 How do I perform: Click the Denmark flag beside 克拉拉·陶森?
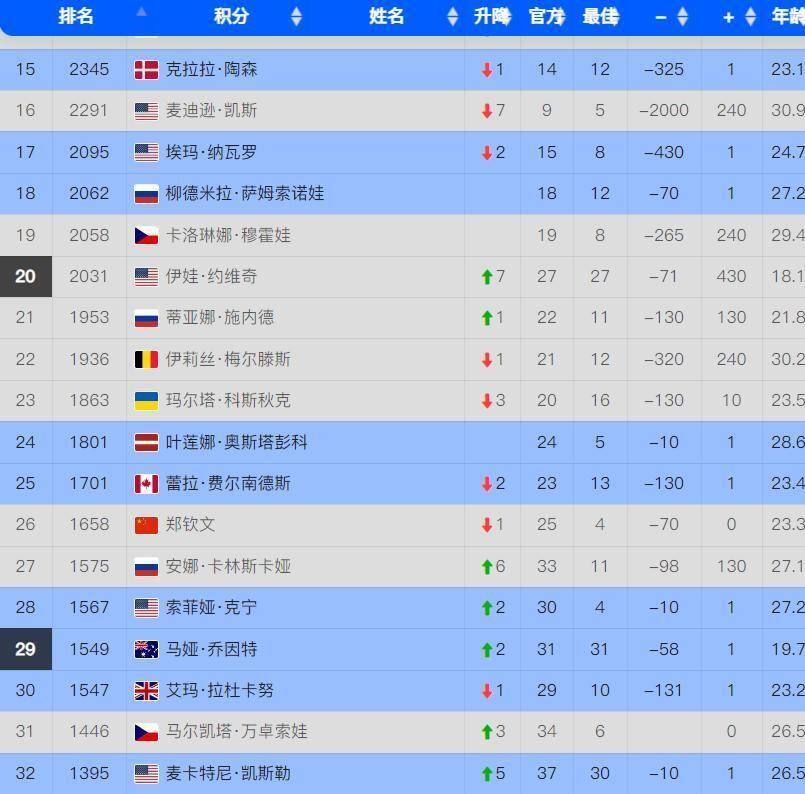[146, 69]
